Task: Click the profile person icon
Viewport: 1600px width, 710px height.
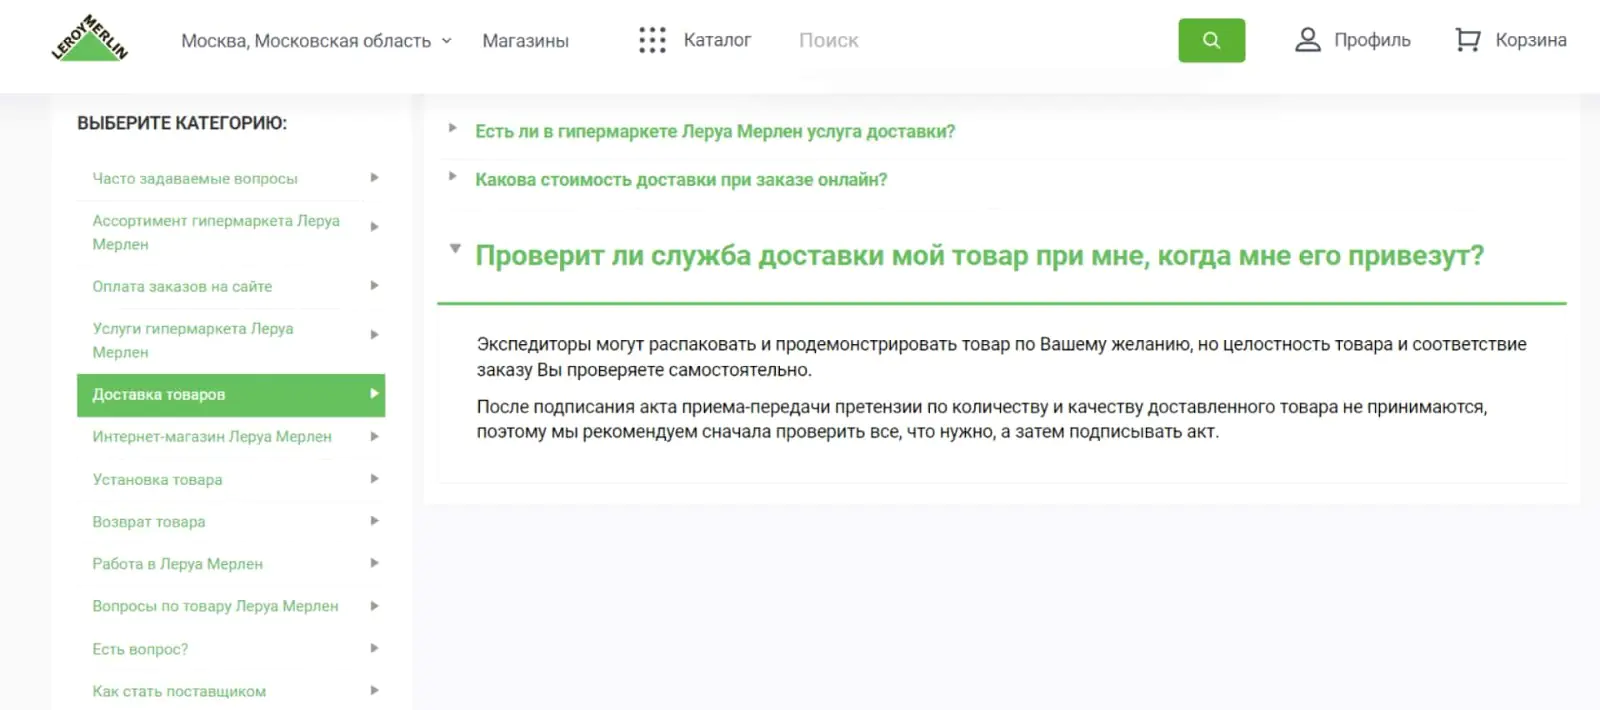Action: point(1307,40)
